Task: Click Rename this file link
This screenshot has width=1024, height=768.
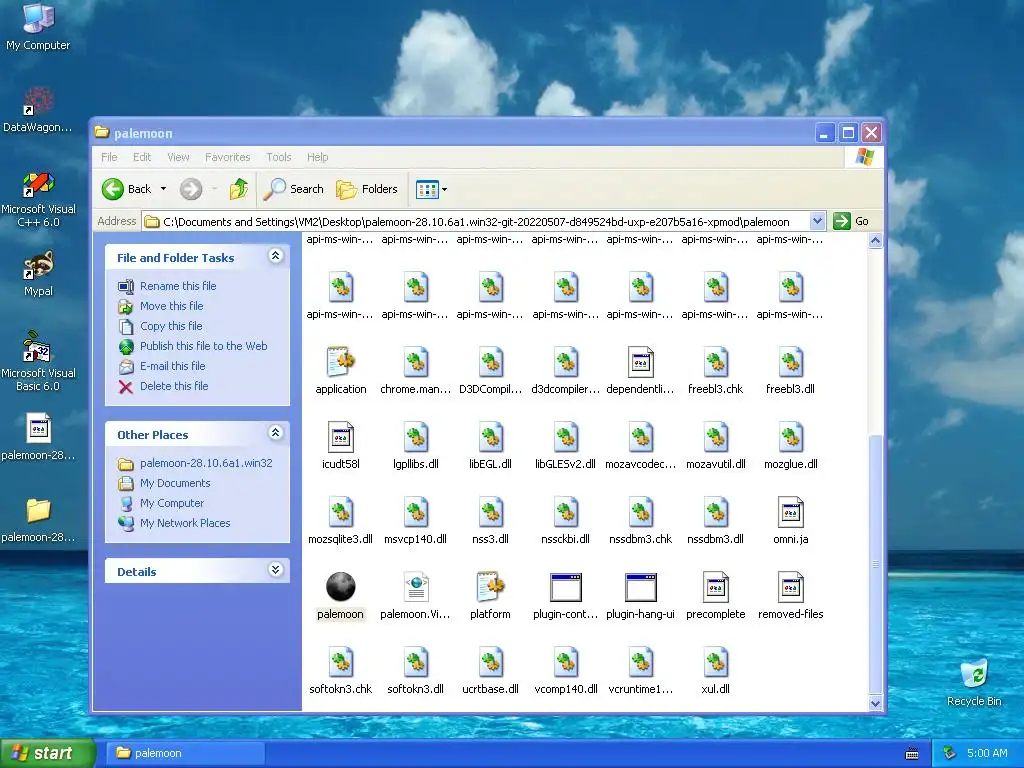Action: pyautogui.click(x=178, y=286)
